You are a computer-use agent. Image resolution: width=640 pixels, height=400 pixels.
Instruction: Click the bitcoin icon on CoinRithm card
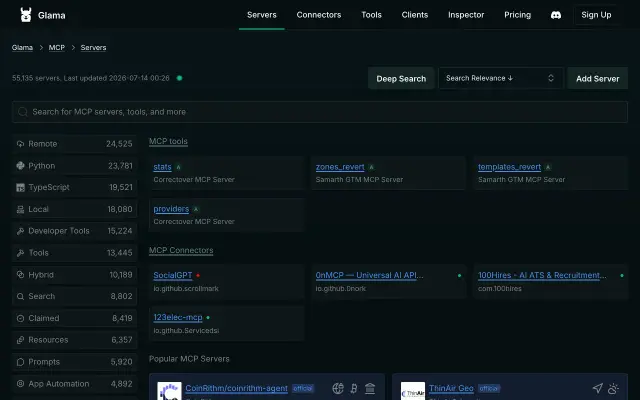click(354, 388)
